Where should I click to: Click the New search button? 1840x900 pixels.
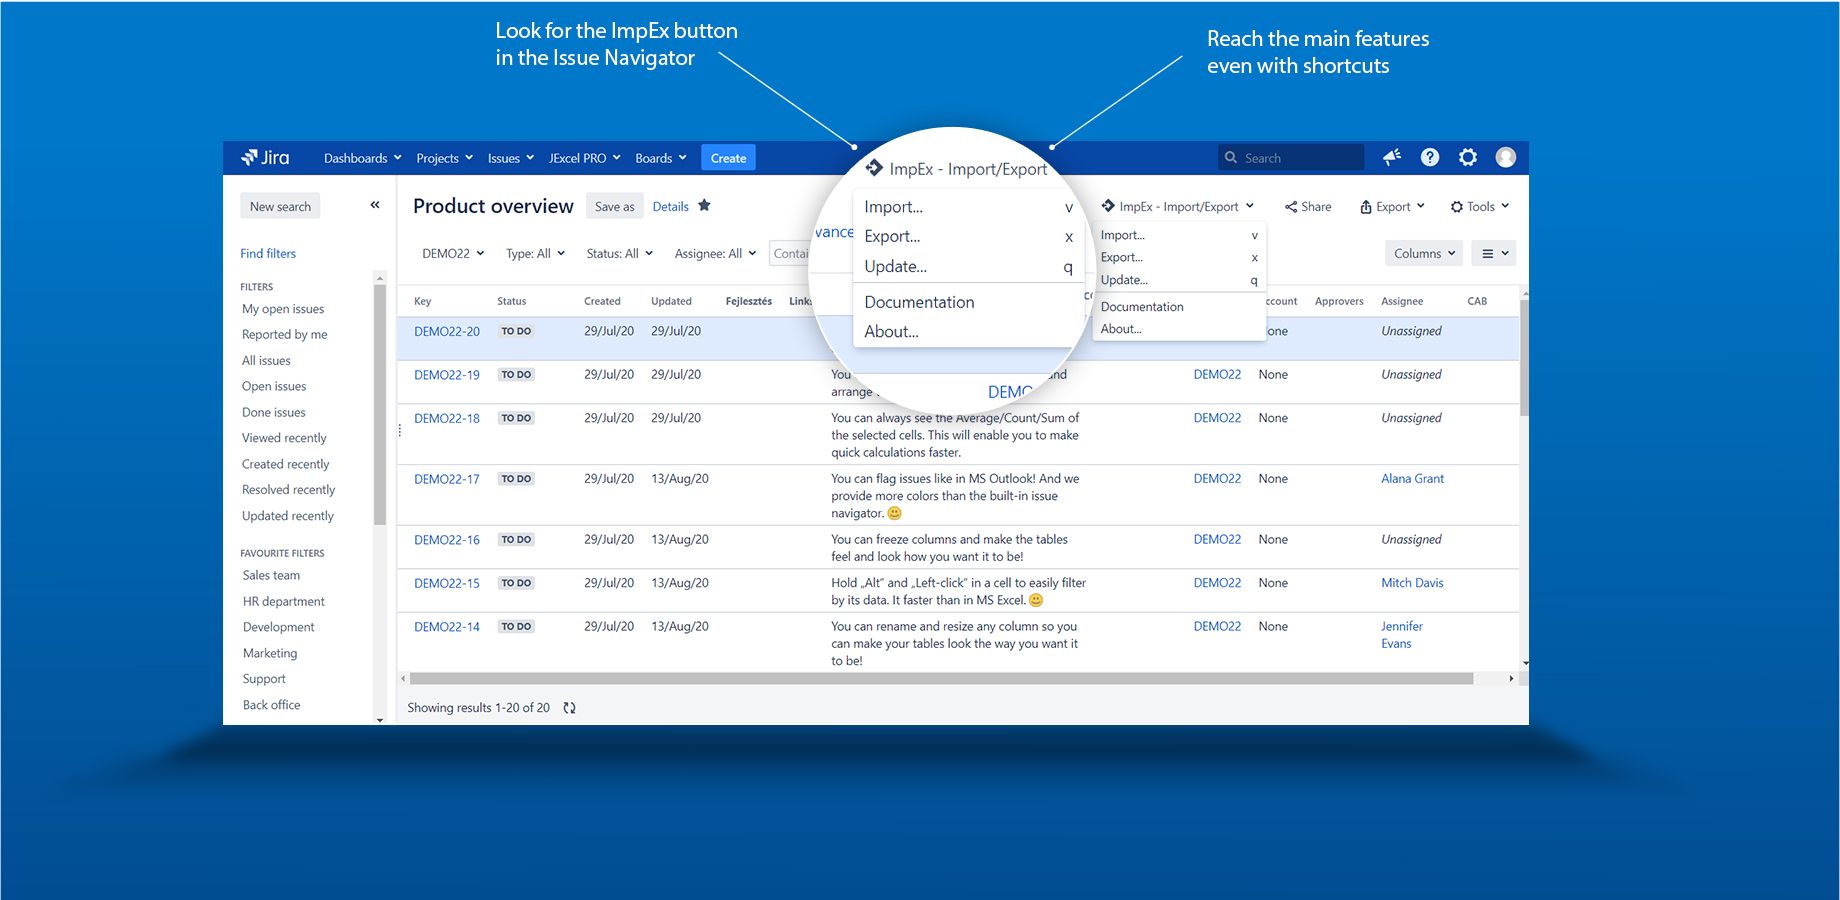tap(280, 206)
